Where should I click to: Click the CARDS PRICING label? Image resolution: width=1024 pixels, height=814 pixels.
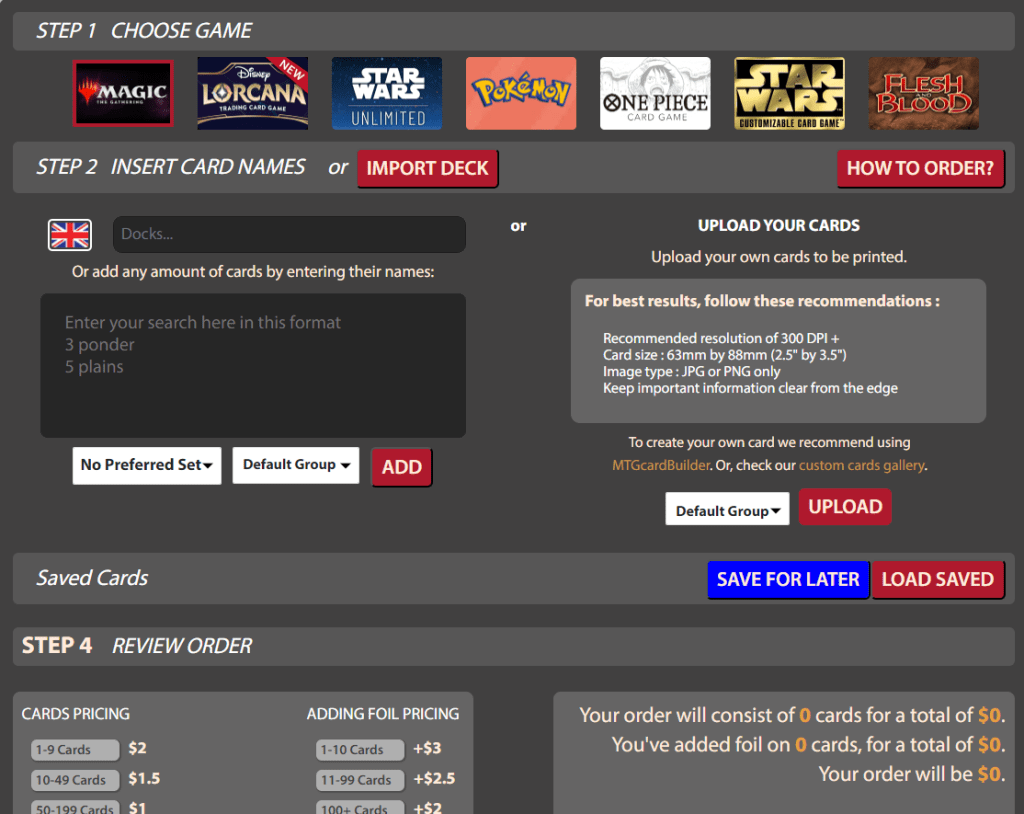point(76,714)
